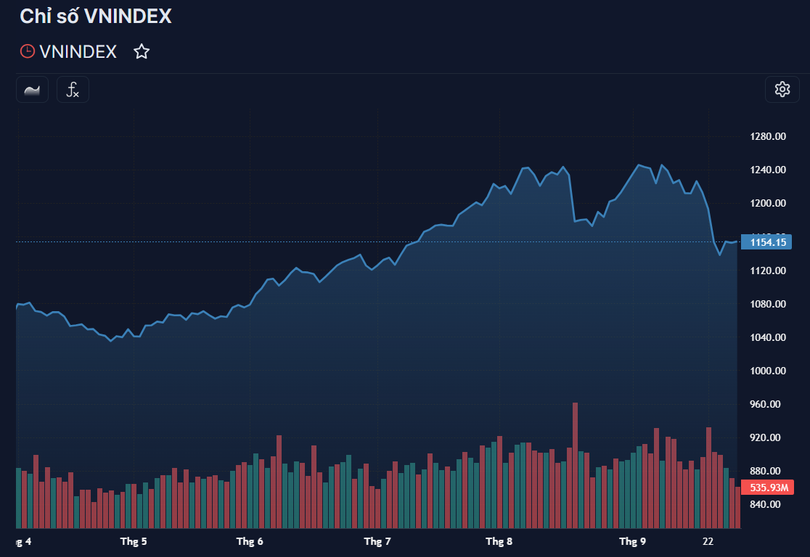This screenshot has width=810, height=557.
Task: Select the Thg 9 marker on time axis
Action: (631, 541)
